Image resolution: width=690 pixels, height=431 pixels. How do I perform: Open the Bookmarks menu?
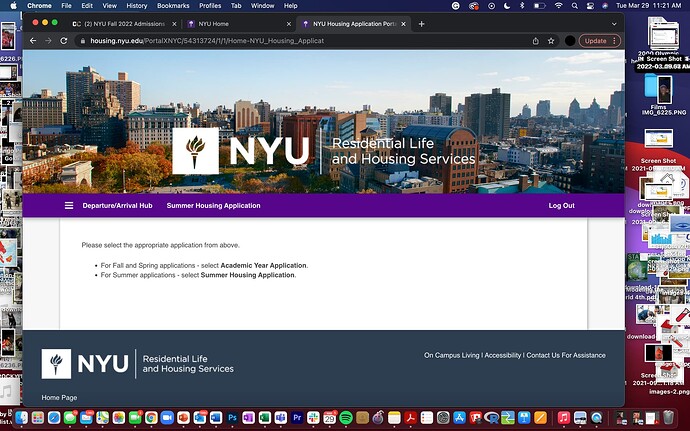pos(173,6)
